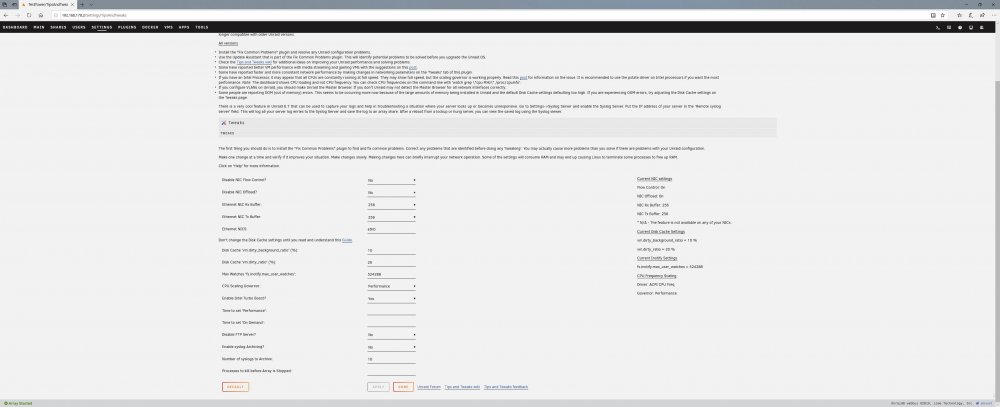Click the Current NIC settings heading
This screenshot has height=407, width=1000.
point(654,179)
